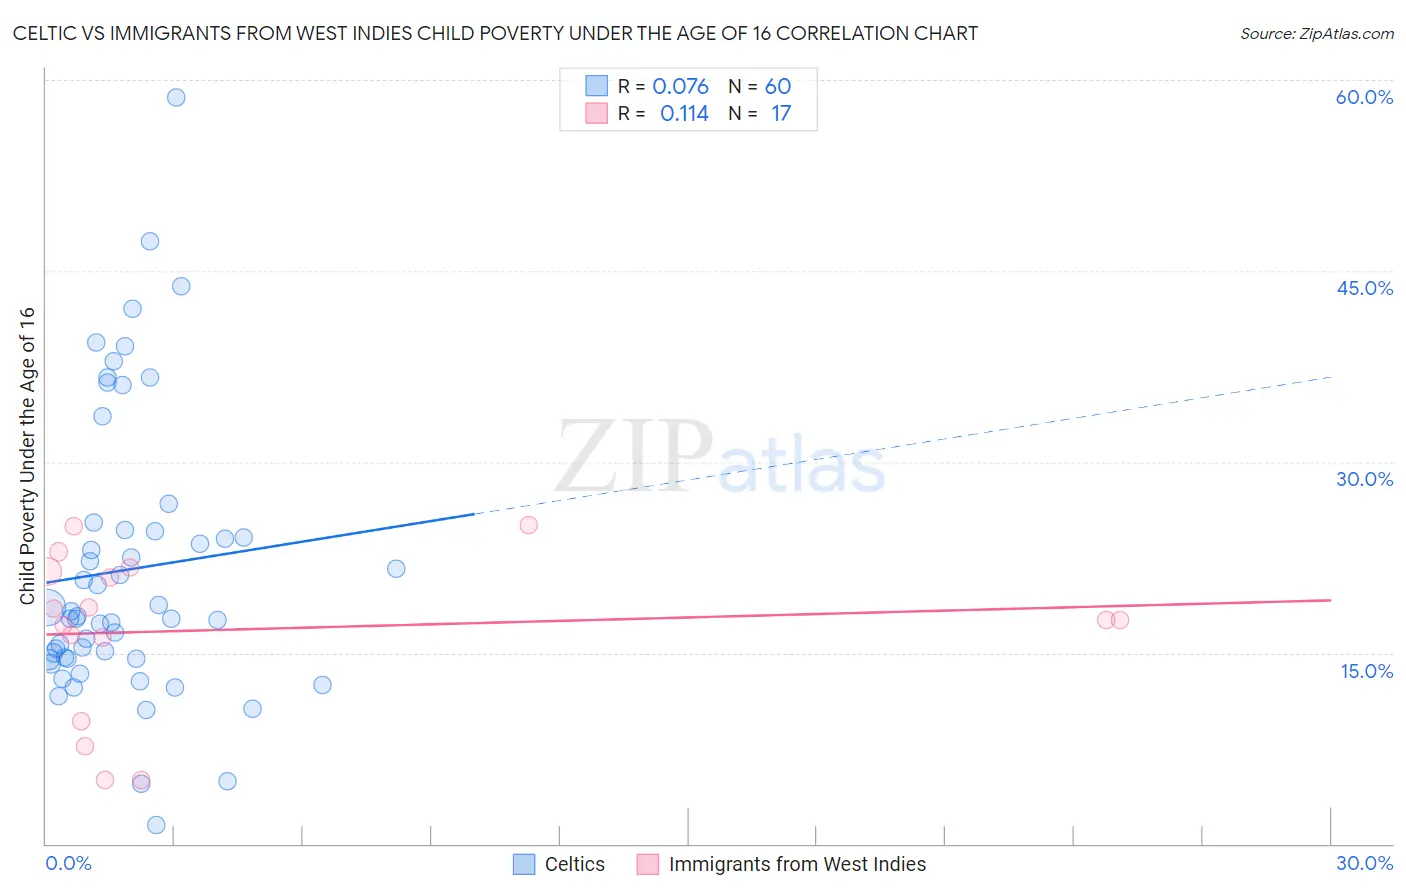Click the 60.0% y-axis label
The height and width of the screenshot is (892, 1406).
pos(1364,97)
